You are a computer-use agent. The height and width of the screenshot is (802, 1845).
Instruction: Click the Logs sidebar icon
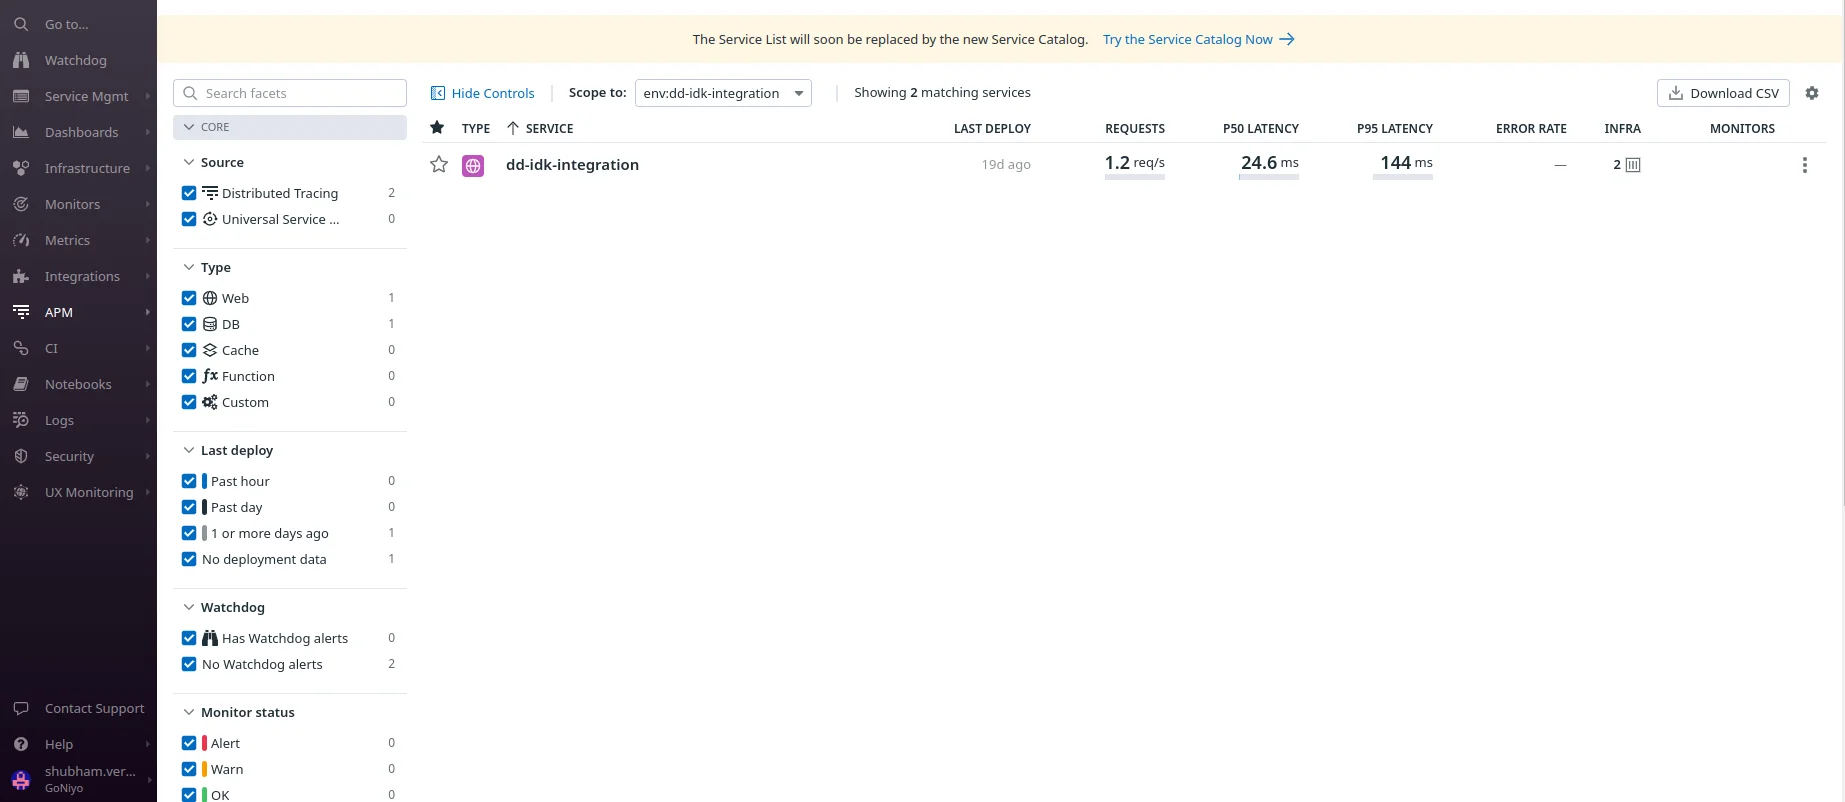pos(21,420)
